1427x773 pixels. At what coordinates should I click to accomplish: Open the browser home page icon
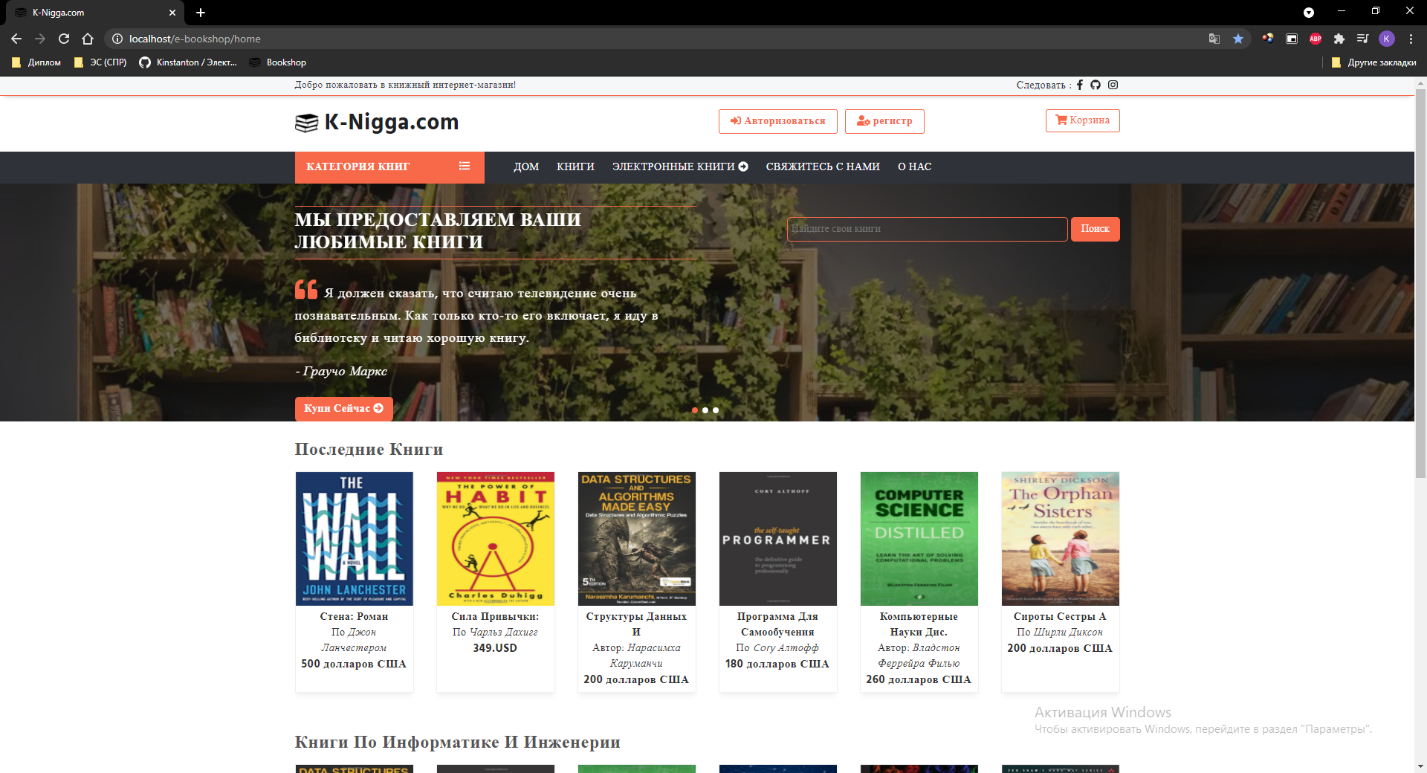[88, 39]
